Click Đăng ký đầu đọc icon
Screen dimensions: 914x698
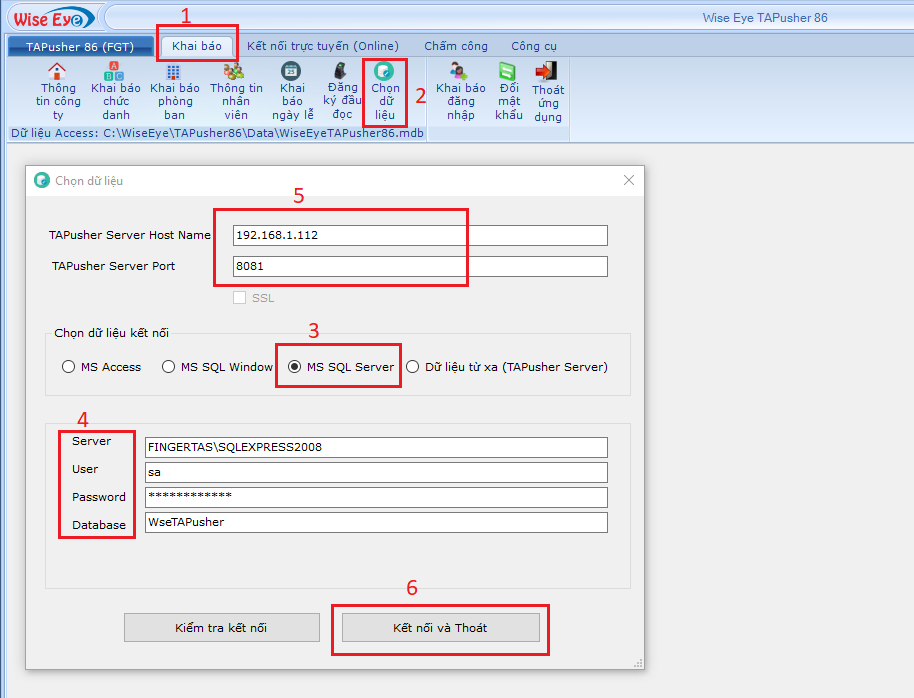[342, 71]
